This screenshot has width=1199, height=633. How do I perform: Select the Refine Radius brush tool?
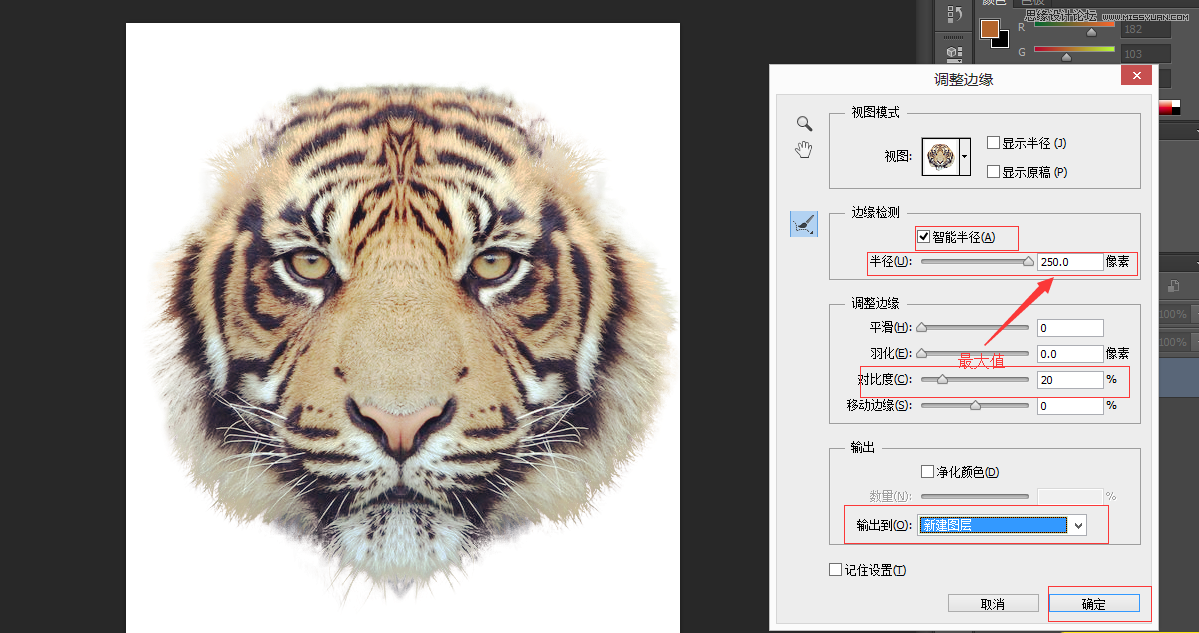click(804, 223)
